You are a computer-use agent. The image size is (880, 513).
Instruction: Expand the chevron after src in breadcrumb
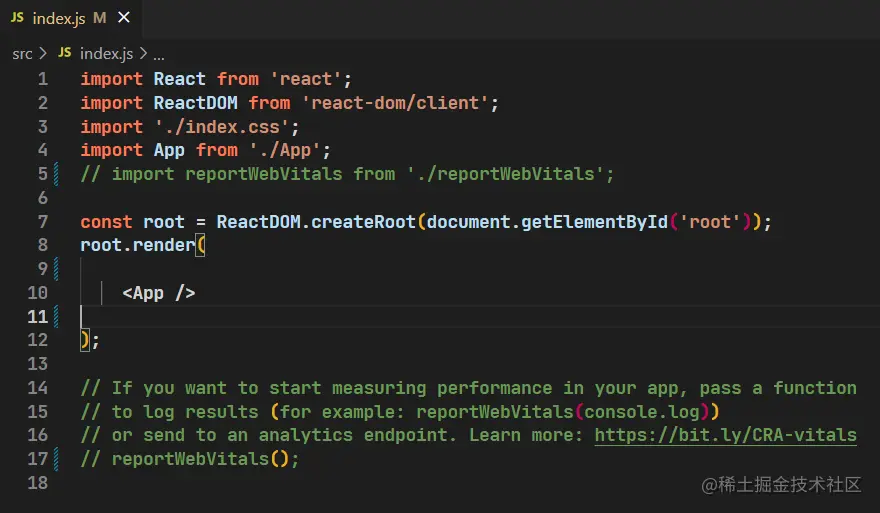click(x=43, y=53)
